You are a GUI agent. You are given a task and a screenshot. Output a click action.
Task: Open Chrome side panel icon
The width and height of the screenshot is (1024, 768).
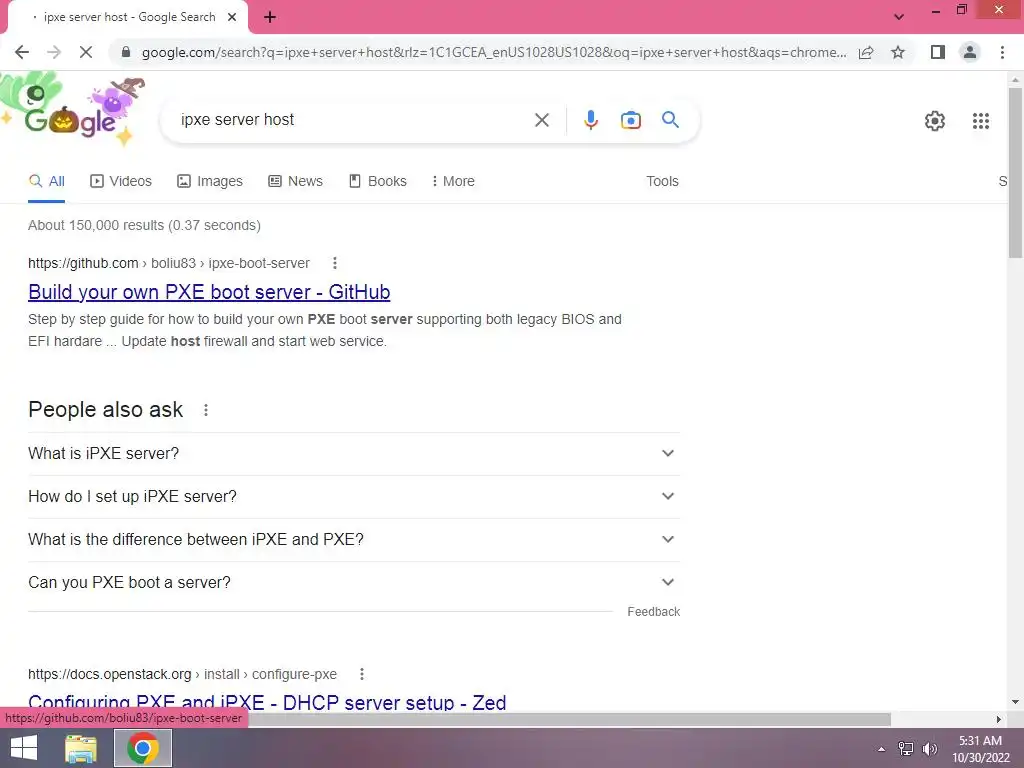938,52
